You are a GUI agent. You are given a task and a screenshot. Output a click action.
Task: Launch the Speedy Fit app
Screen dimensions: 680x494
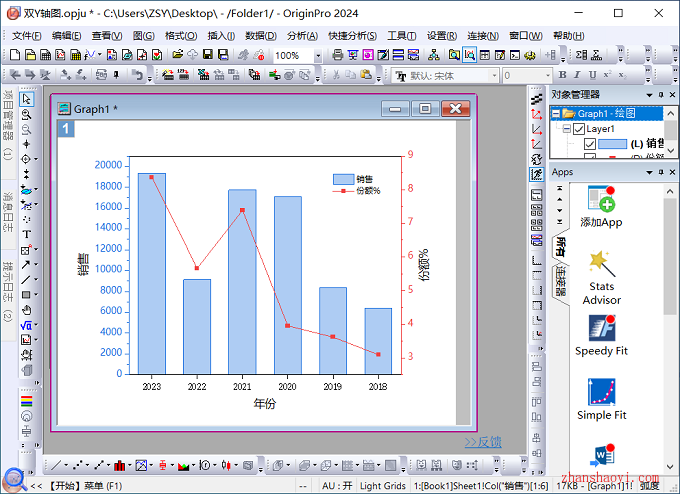(602, 336)
